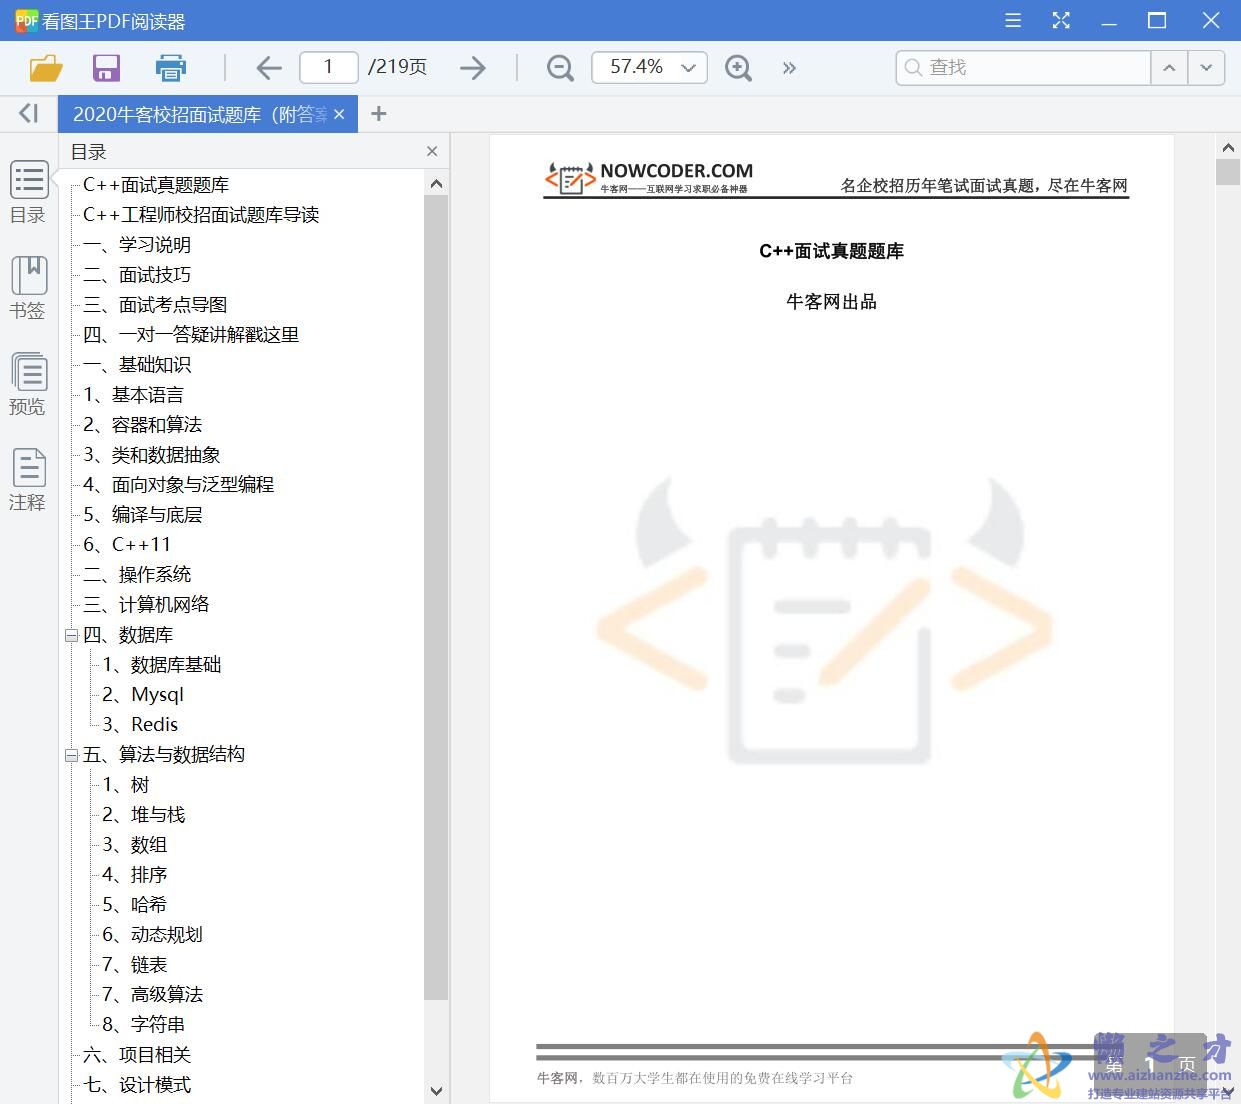The width and height of the screenshot is (1241, 1104).
Task: Zoom in with the plus magnifier
Action: point(738,68)
